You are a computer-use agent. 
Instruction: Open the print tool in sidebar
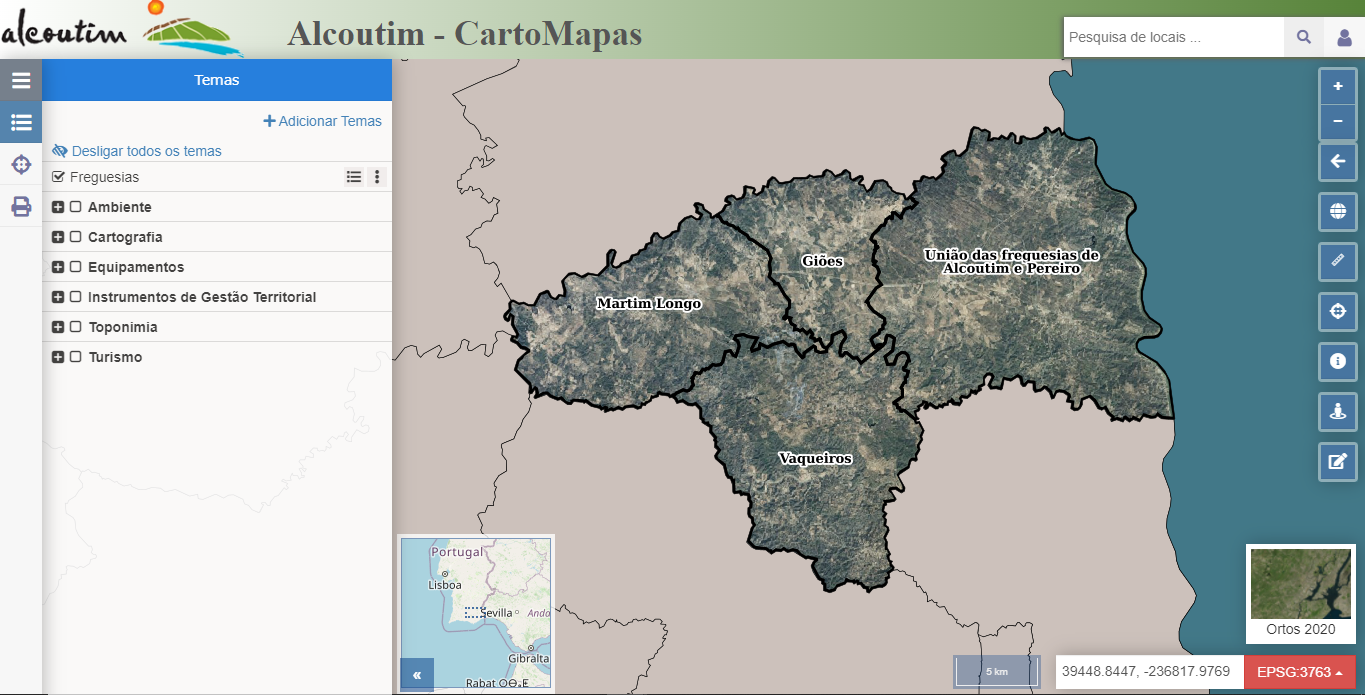(x=21, y=207)
